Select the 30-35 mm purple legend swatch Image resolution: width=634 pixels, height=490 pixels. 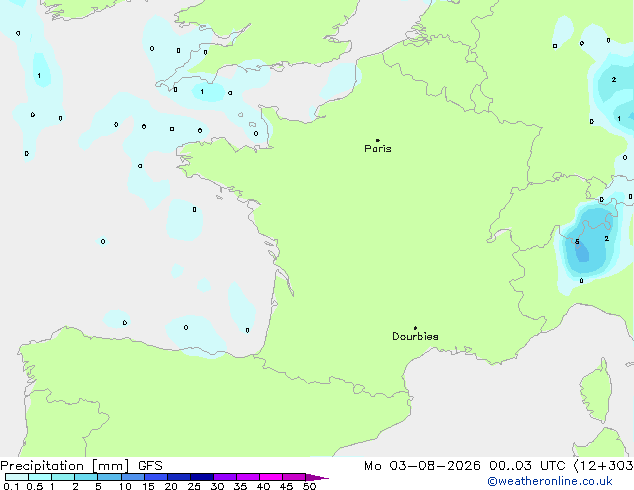point(224,477)
